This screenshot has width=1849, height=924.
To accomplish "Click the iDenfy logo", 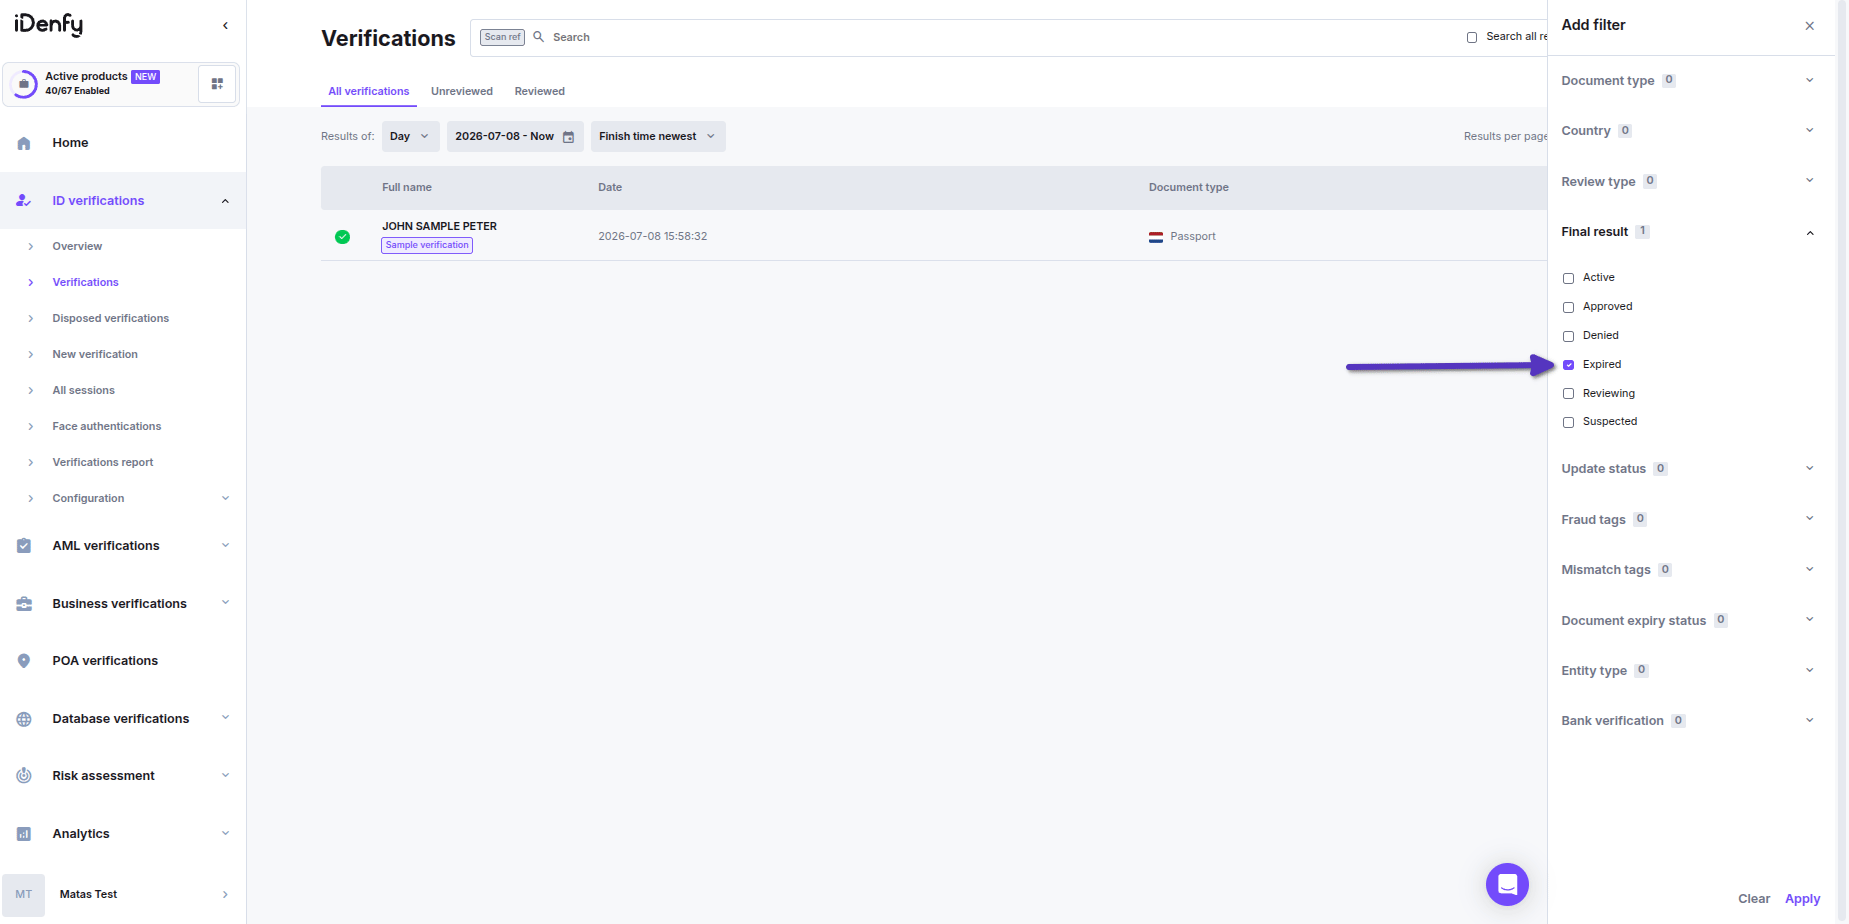I will coord(48,24).
